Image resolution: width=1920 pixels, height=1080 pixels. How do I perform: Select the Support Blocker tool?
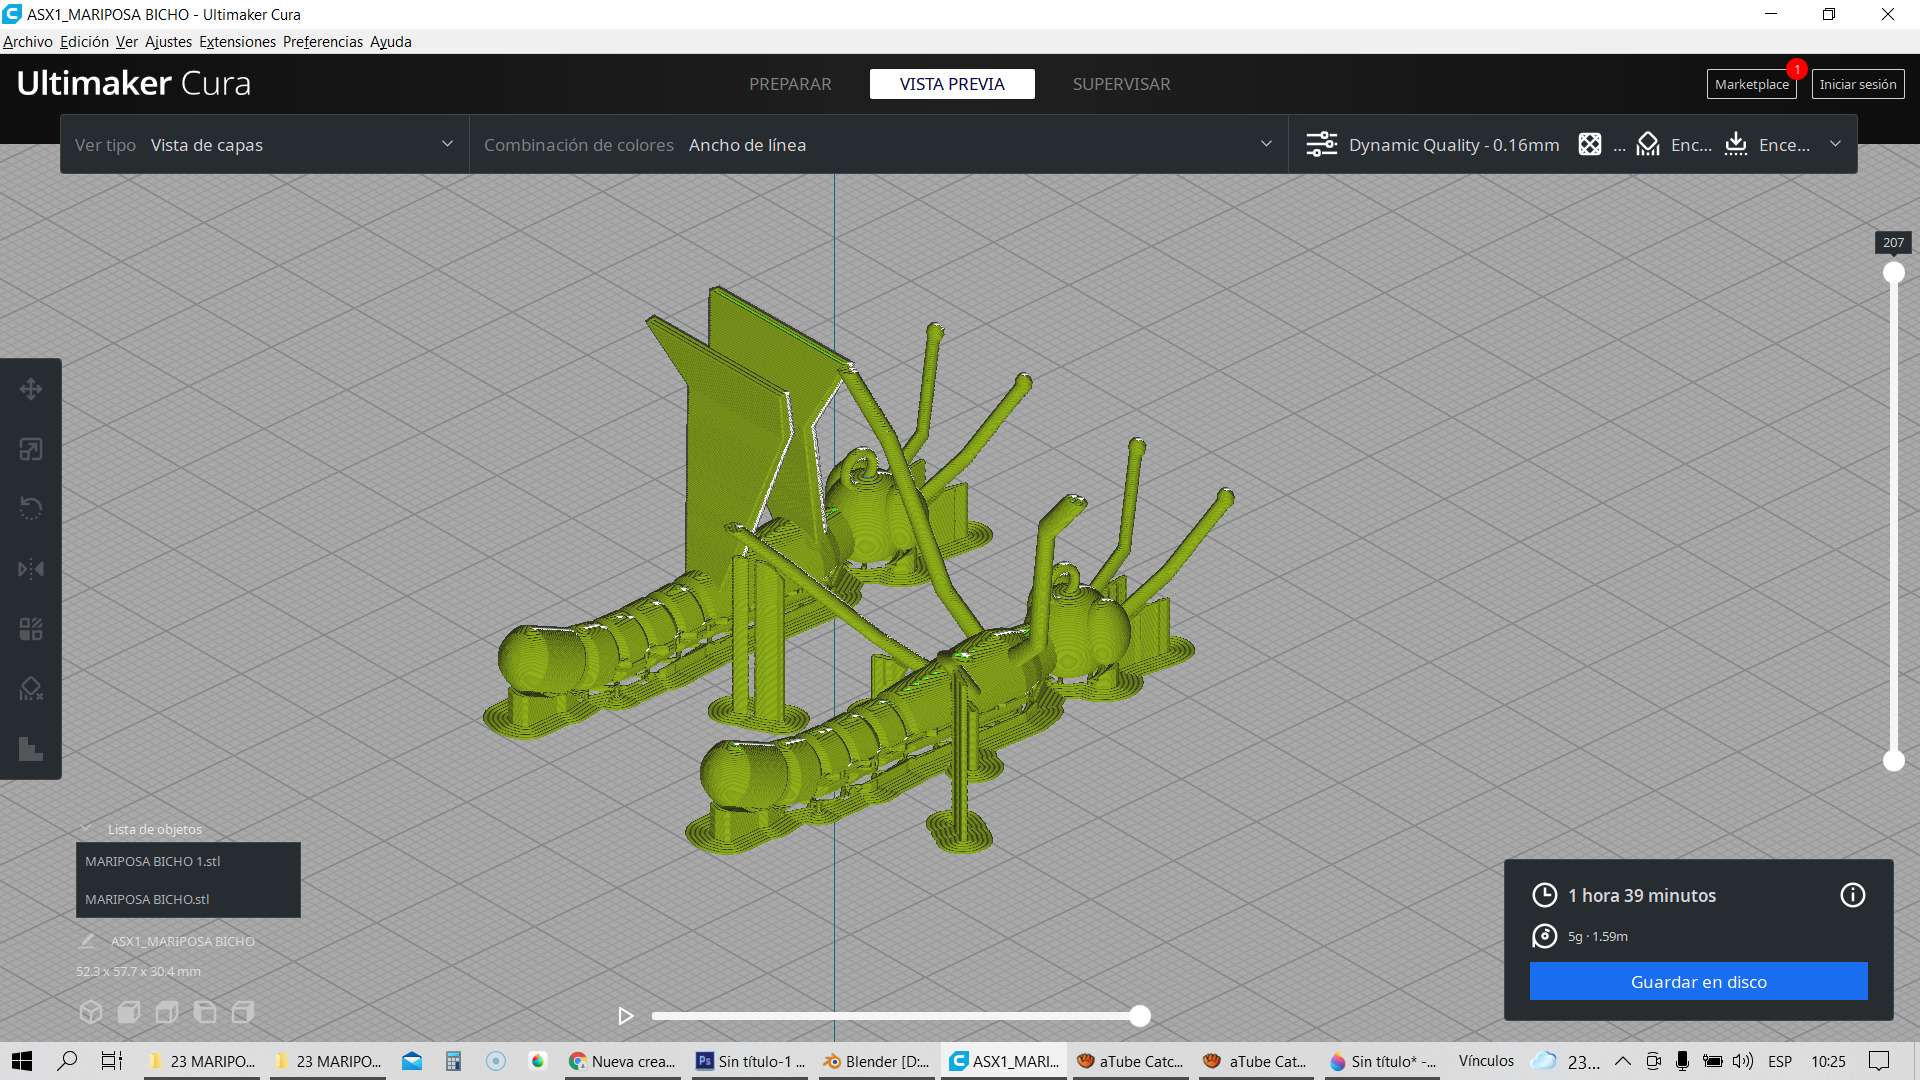(30, 689)
